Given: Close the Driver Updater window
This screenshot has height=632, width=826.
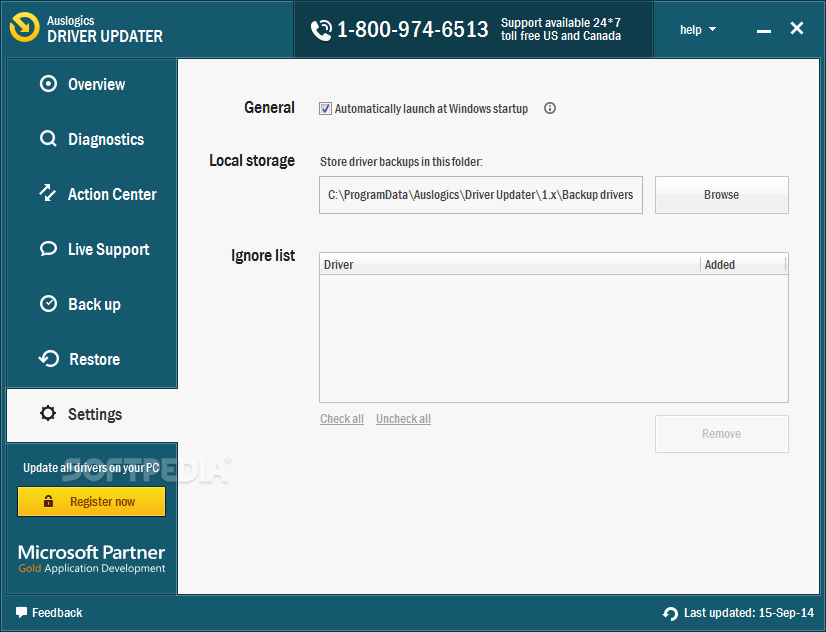Looking at the screenshot, I should click(x=796, y=28).
